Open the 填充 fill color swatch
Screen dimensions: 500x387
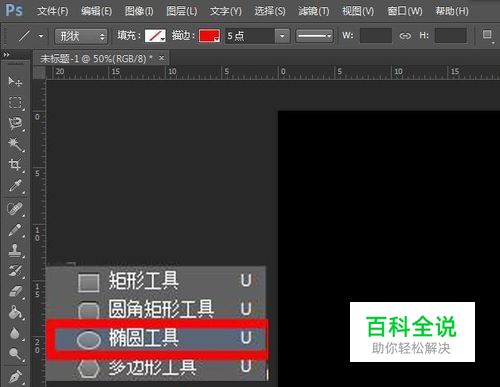(155, 36)
